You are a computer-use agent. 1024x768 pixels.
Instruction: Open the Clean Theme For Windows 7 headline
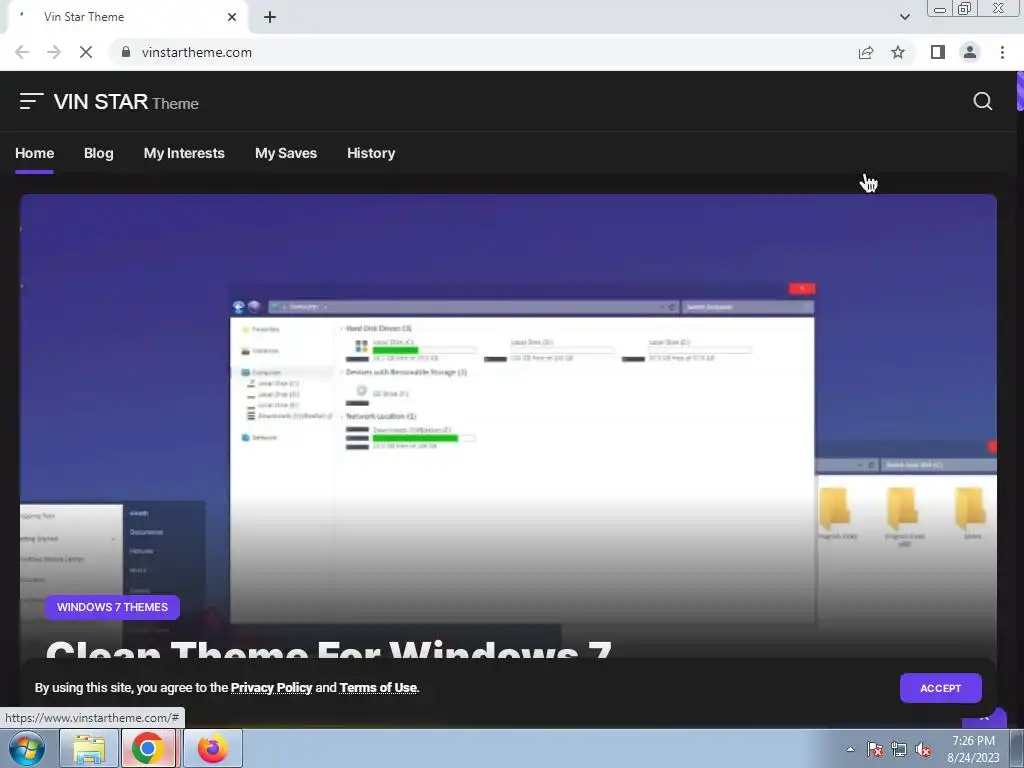(328, 650)
